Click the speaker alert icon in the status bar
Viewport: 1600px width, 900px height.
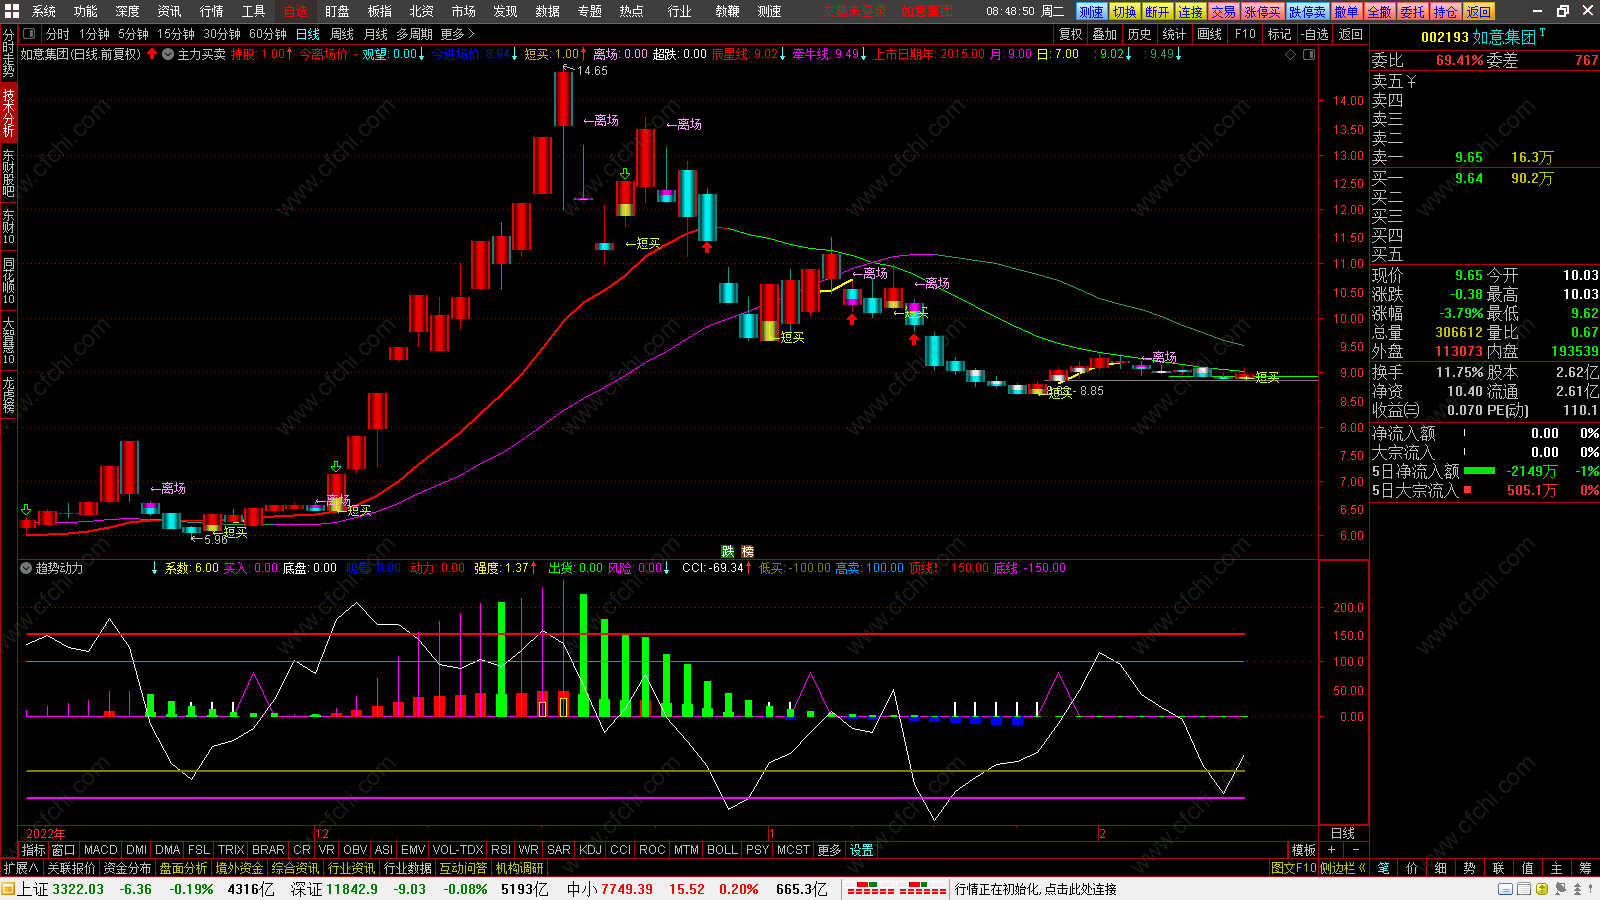click(1561, 889)
